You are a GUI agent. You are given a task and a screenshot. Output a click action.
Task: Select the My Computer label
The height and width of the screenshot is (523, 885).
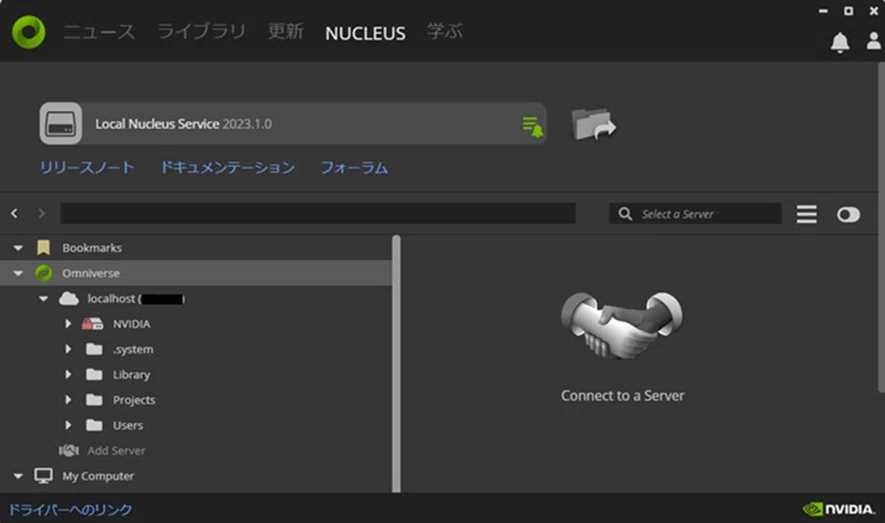(98, 476)
